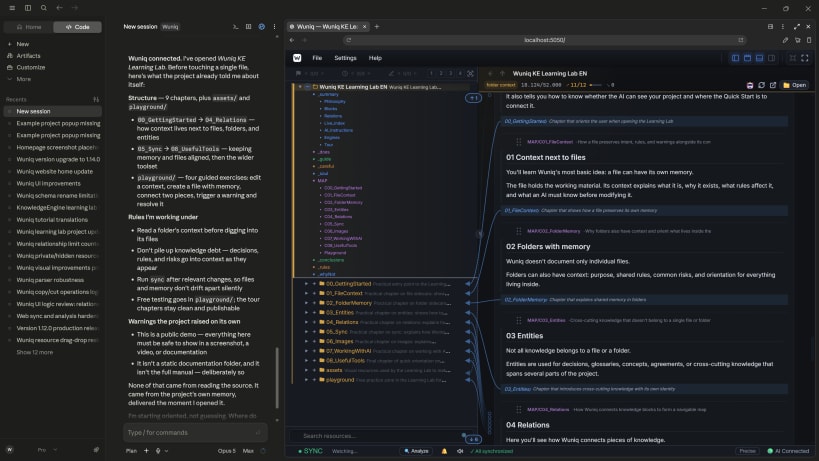Toggle the second layout panel button
This screenshot has width=819, height=461.
[x=747, y=58]
